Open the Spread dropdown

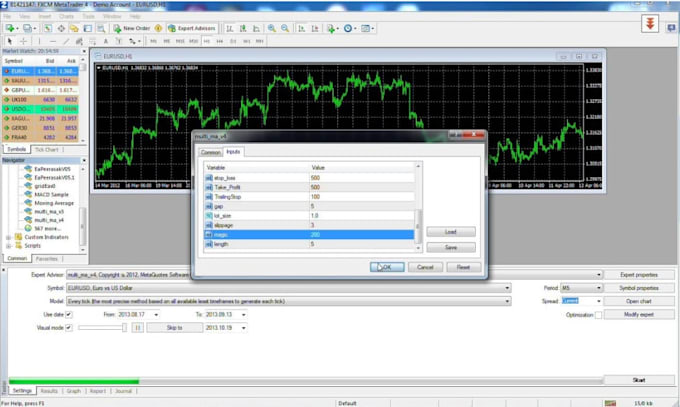point(599,301)
